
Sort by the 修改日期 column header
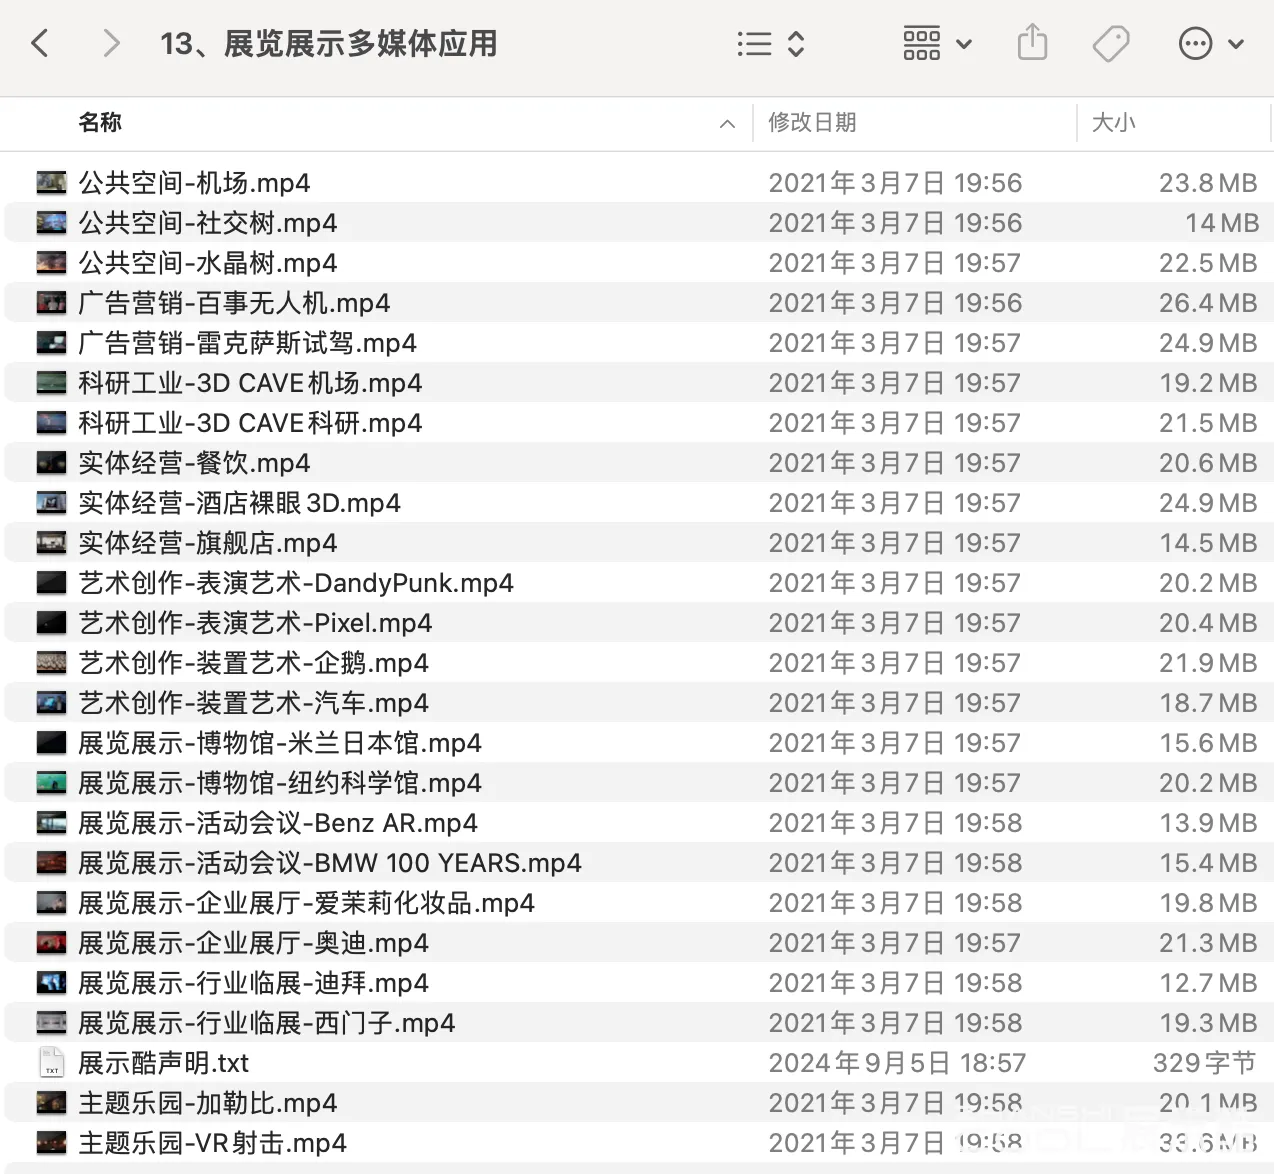coord(812,123)
